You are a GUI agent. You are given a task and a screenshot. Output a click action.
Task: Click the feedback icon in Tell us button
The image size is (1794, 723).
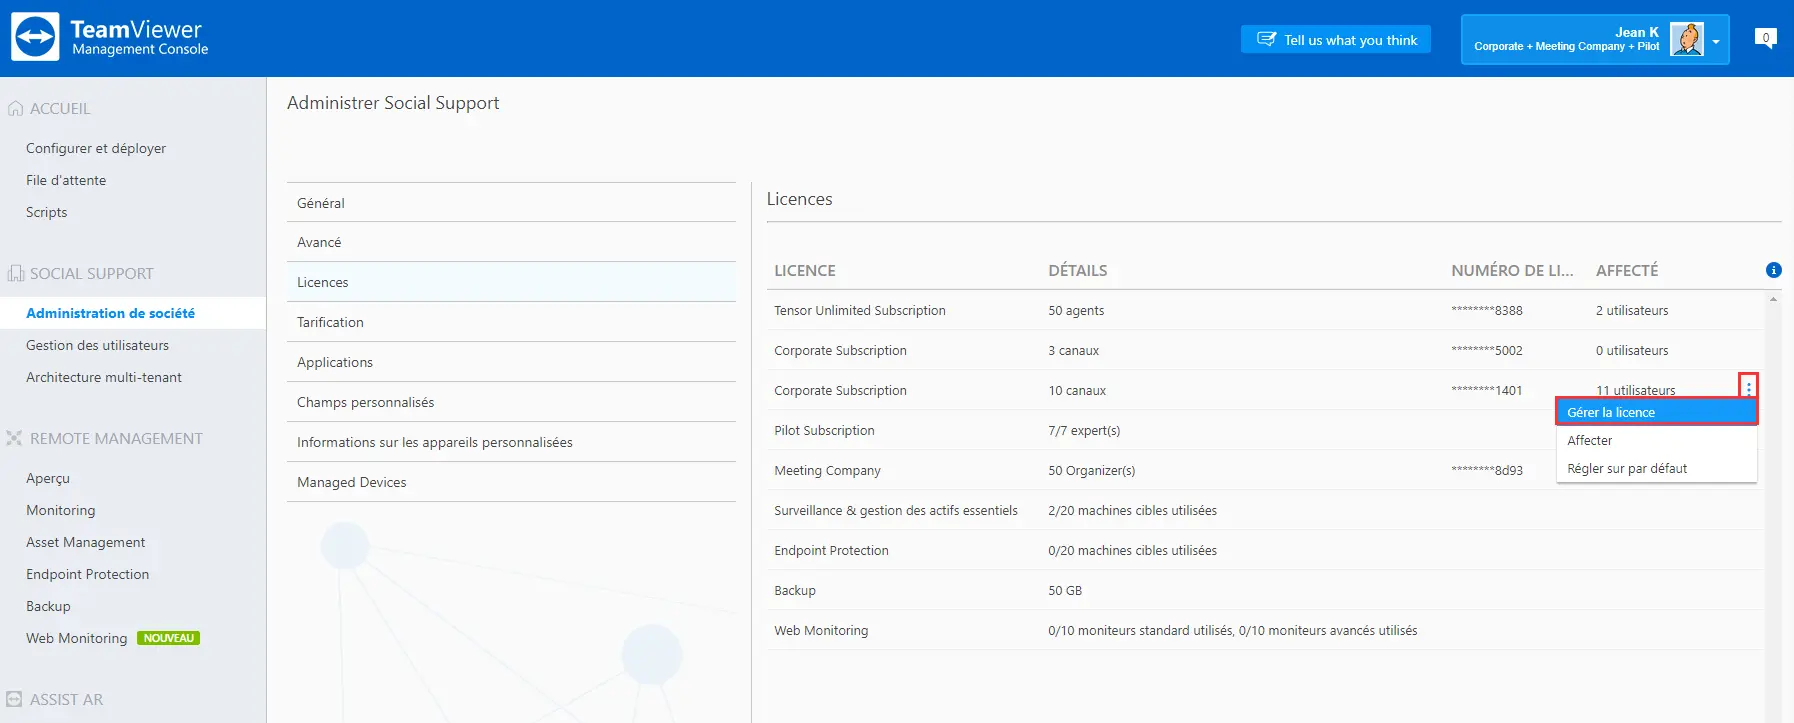click(x=1266, y=39)
